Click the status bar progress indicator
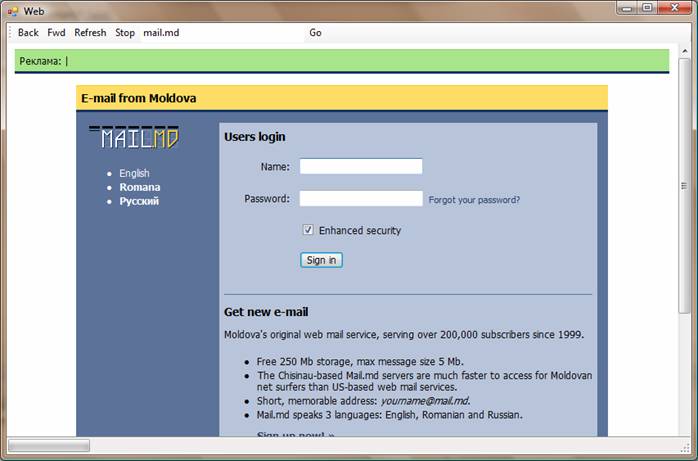The image size is (698, 461). pos(49,445)
